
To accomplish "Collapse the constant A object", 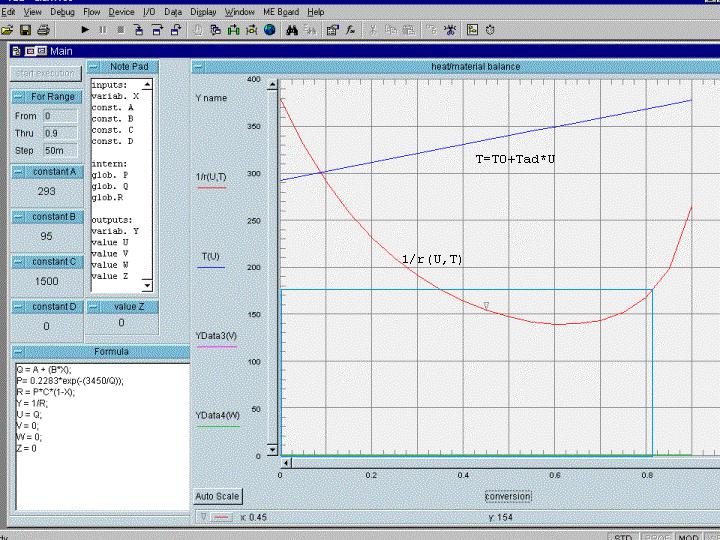I will (19, 171).
